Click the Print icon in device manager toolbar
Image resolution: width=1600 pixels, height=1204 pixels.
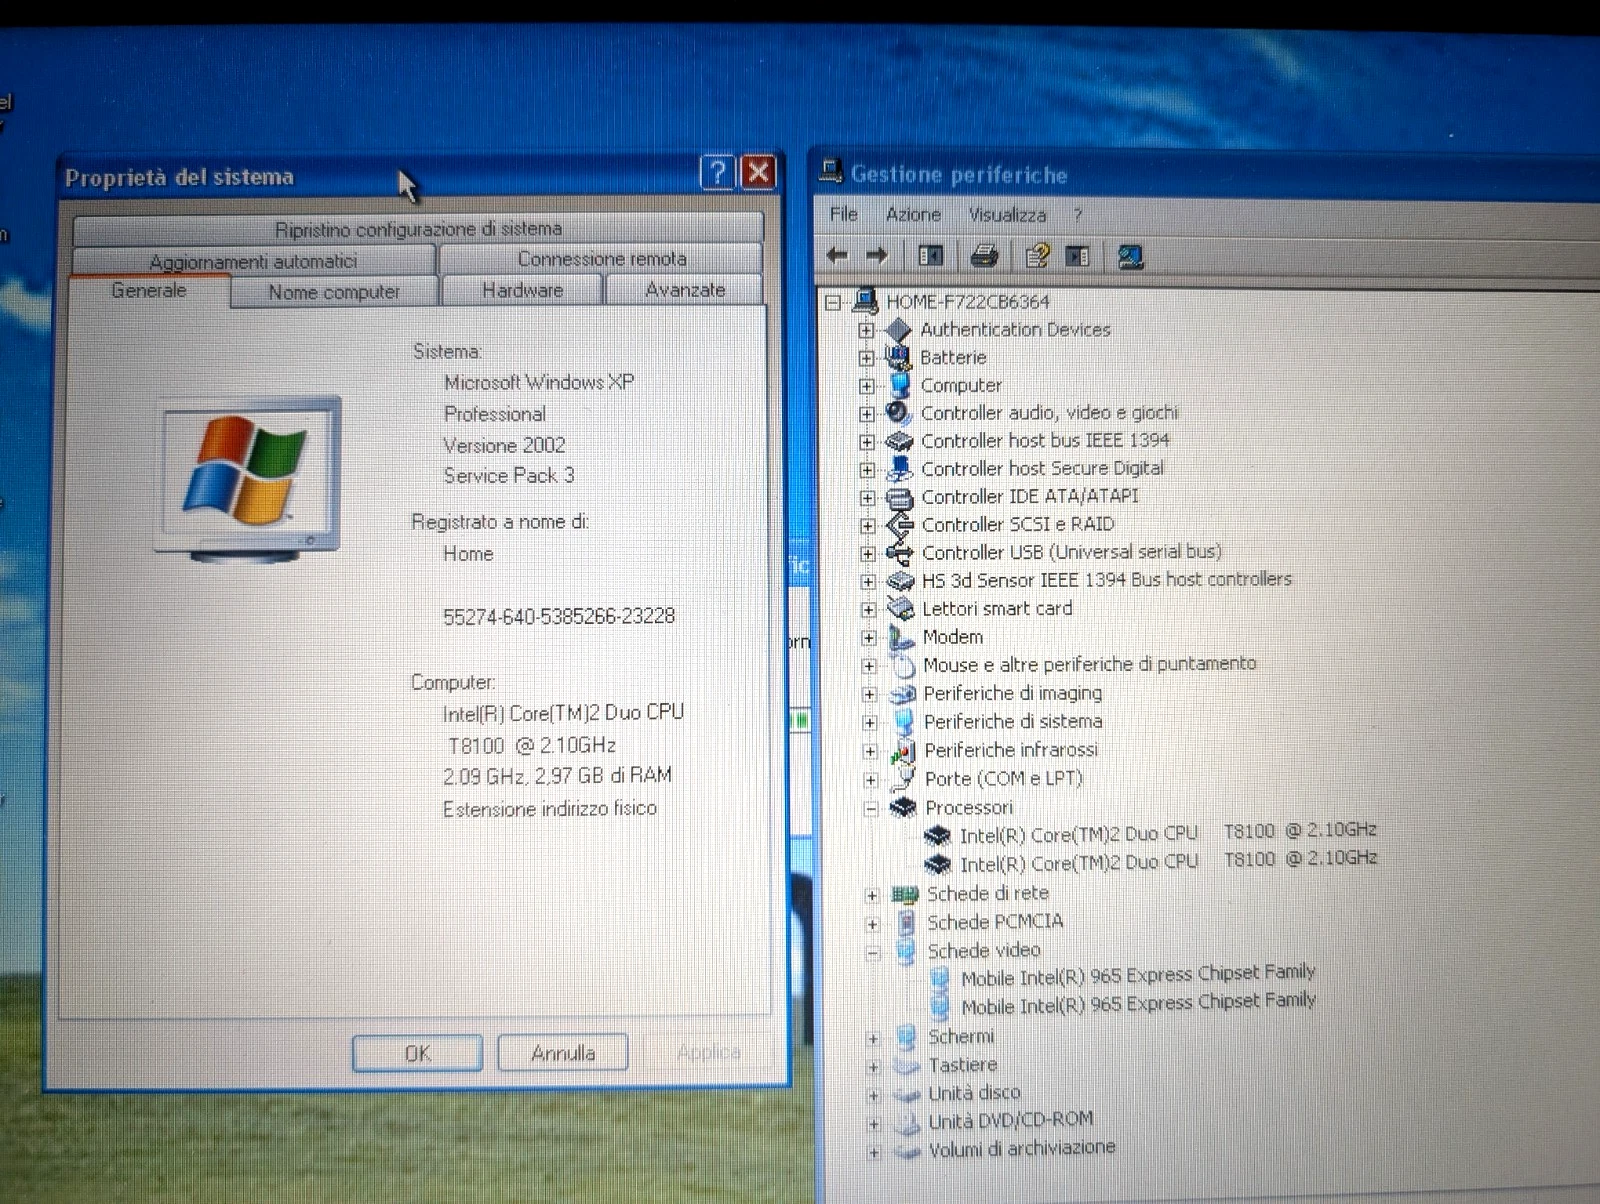[x=984, y=256]
